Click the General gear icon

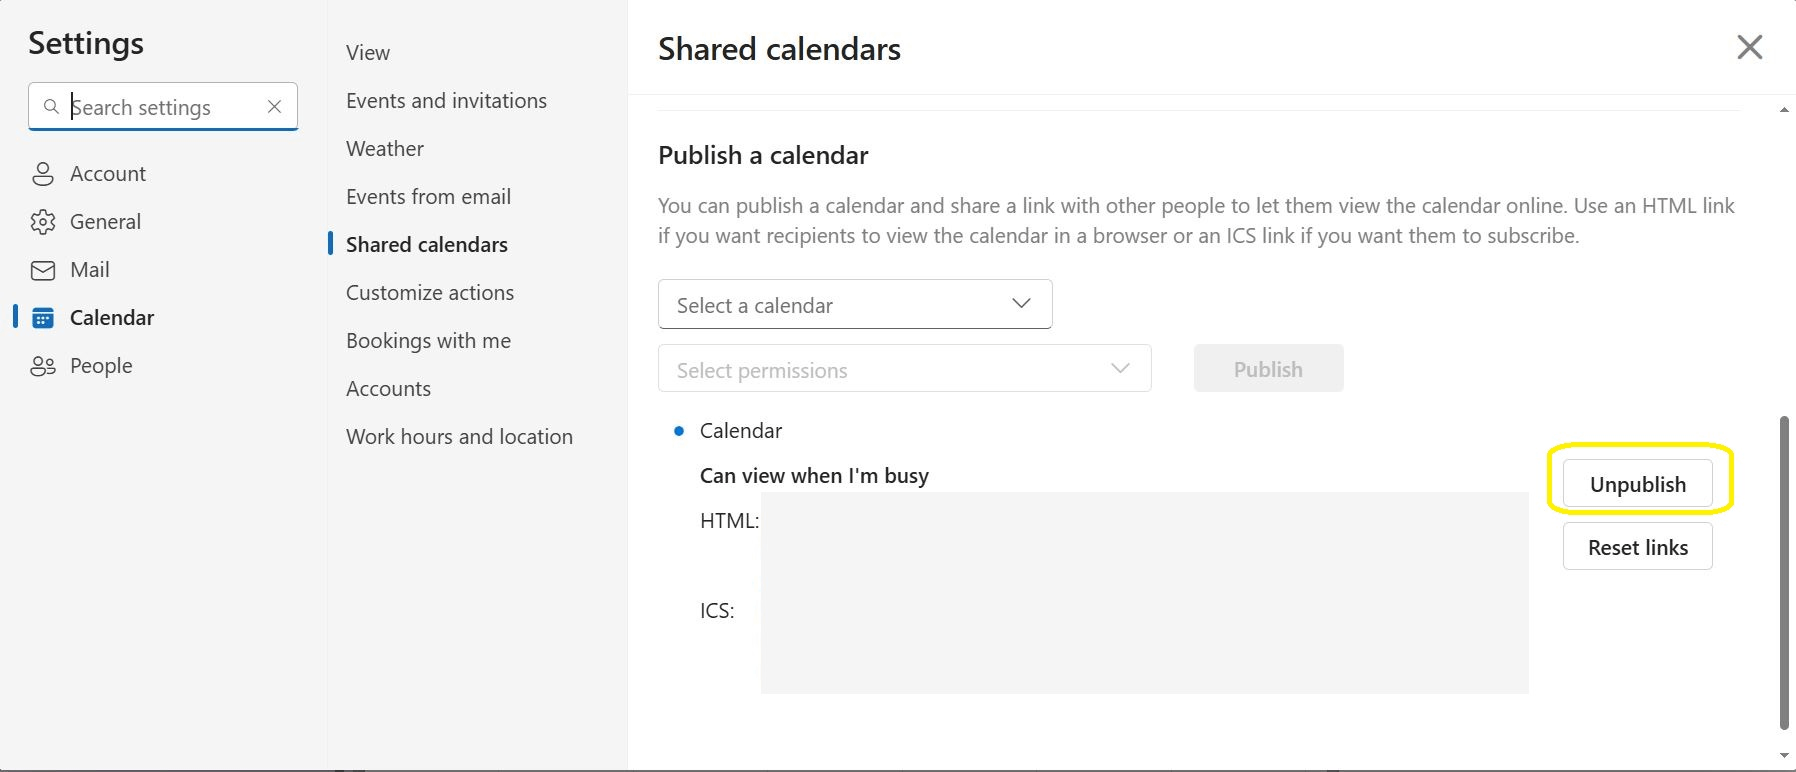click(43, 222)
